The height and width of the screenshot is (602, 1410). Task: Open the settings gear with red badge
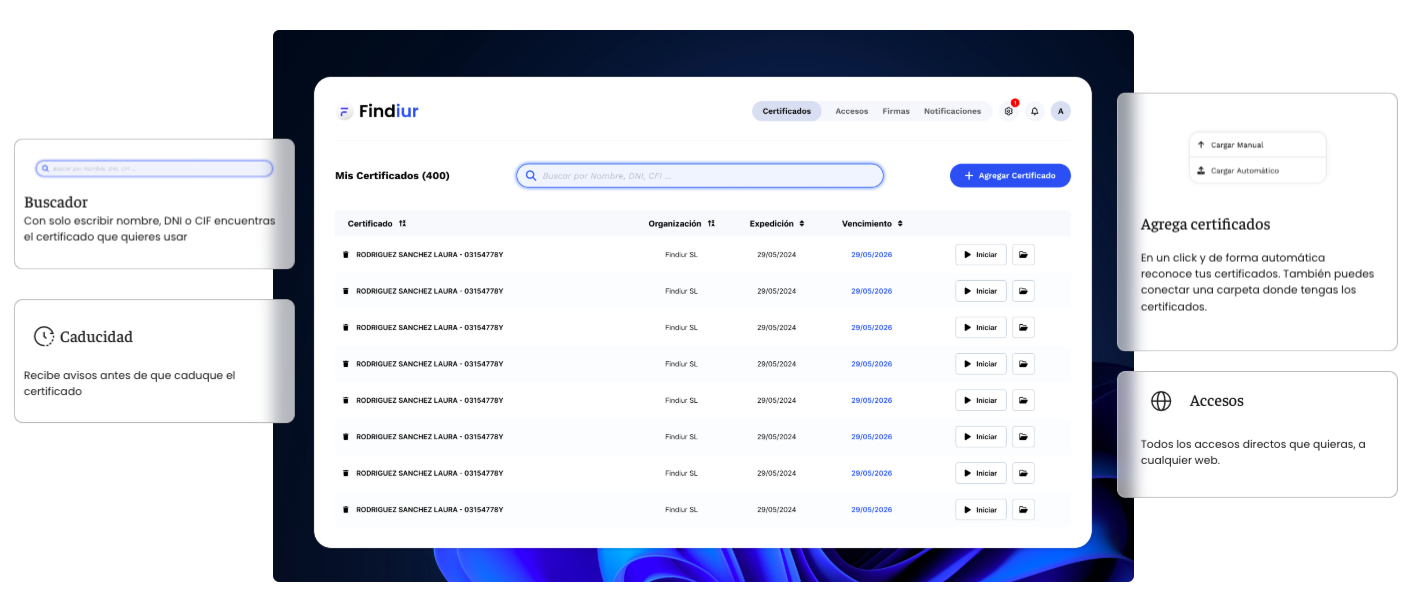(x=1008, y=111)
